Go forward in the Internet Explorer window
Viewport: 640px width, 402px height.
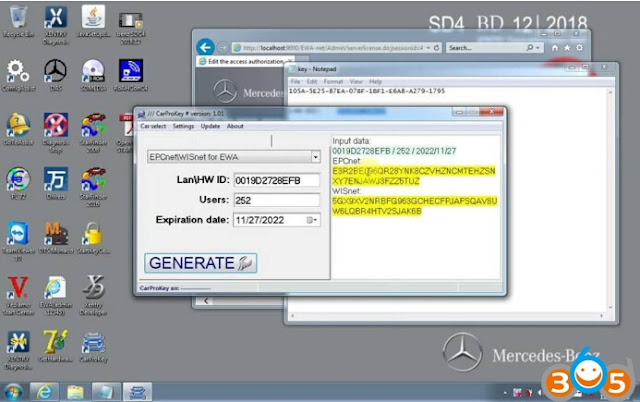pos(222,48)
